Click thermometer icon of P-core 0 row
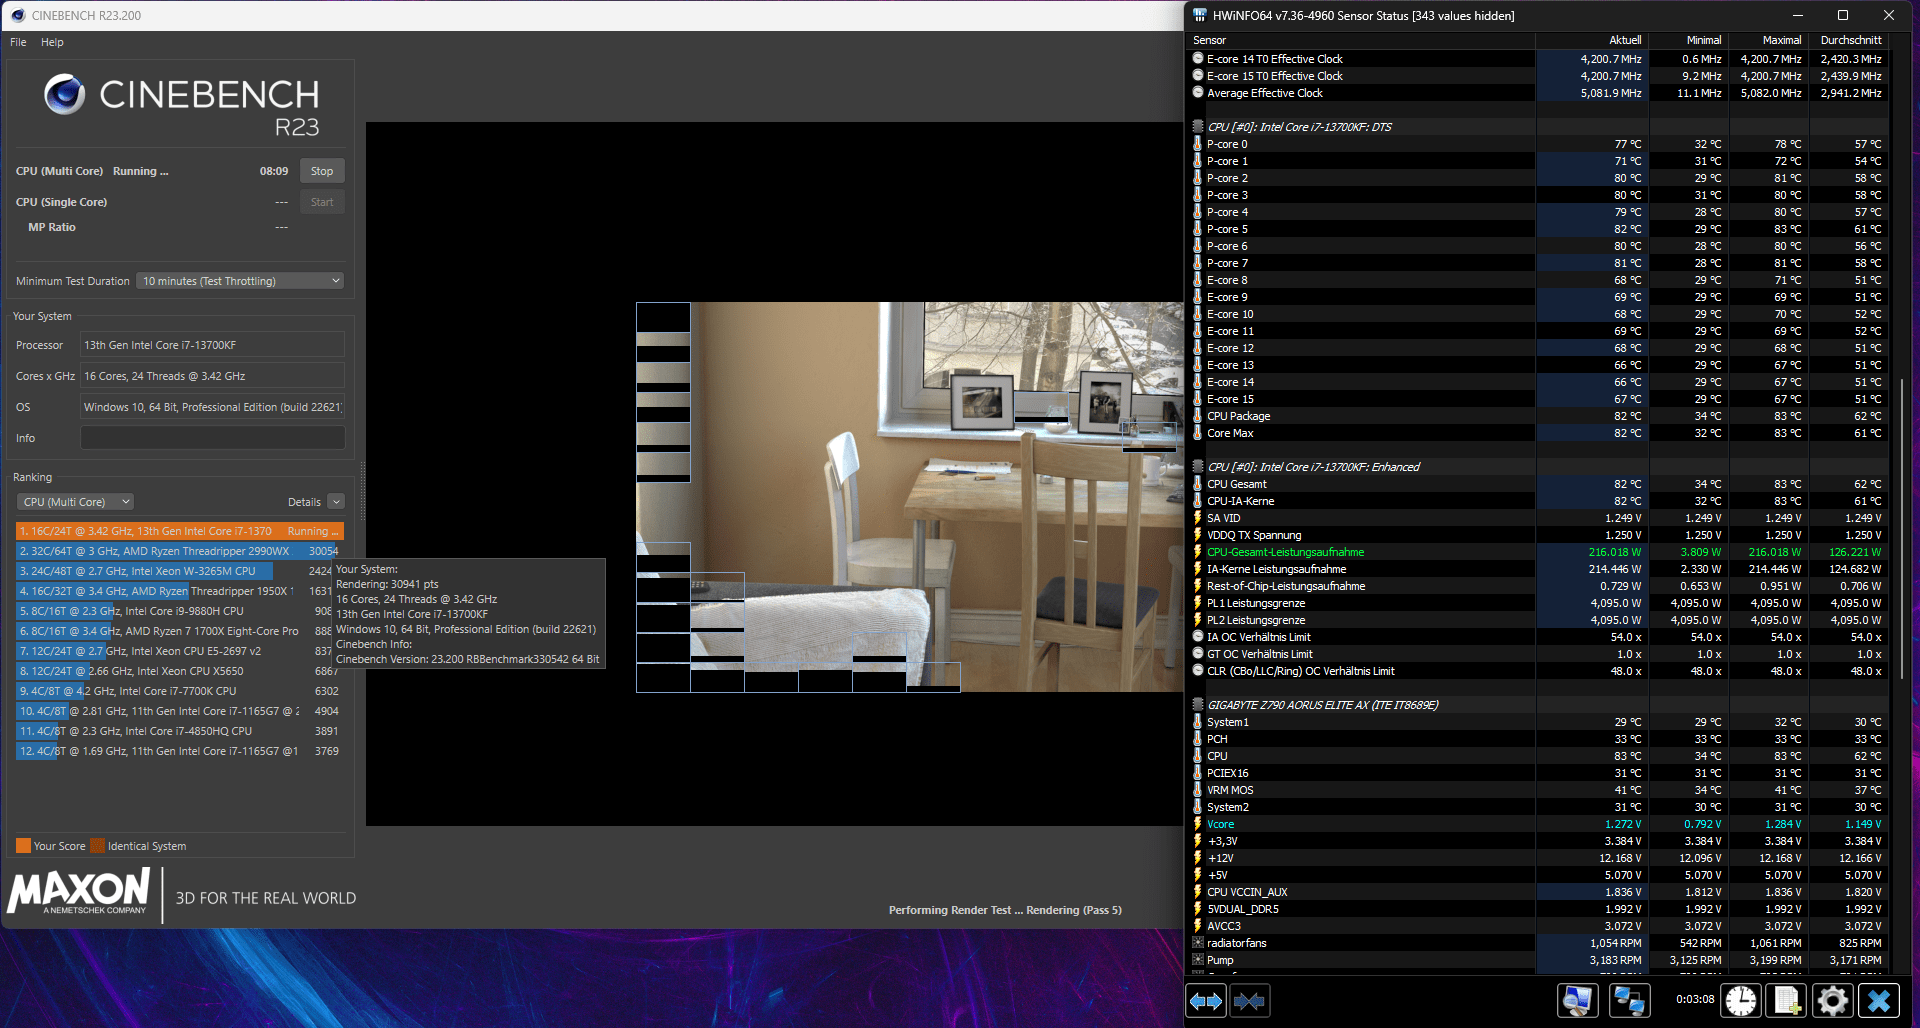 (x=1198, y=144)
